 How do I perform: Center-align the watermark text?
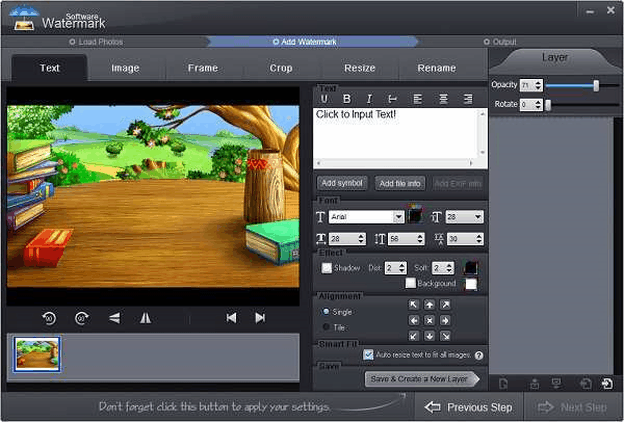(442, 98)
